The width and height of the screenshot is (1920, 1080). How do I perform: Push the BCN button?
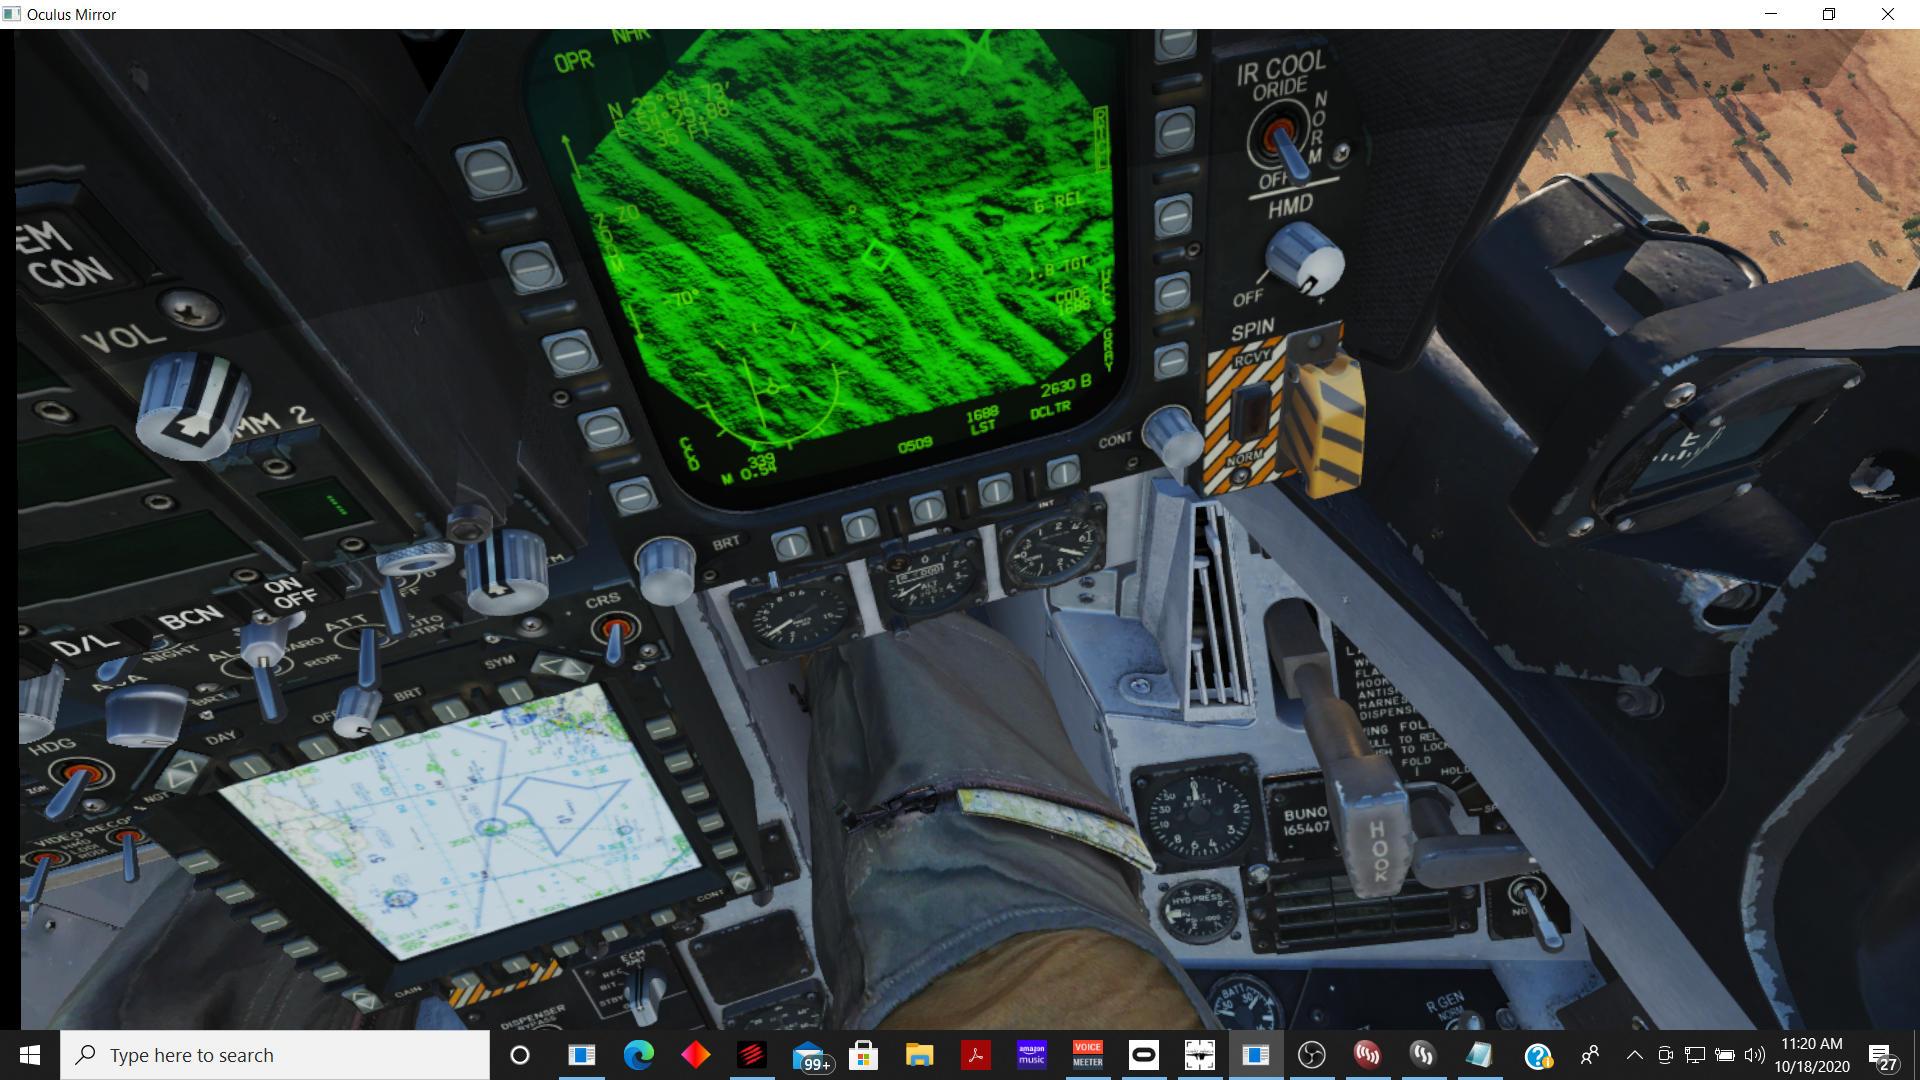tap(191, 616)
